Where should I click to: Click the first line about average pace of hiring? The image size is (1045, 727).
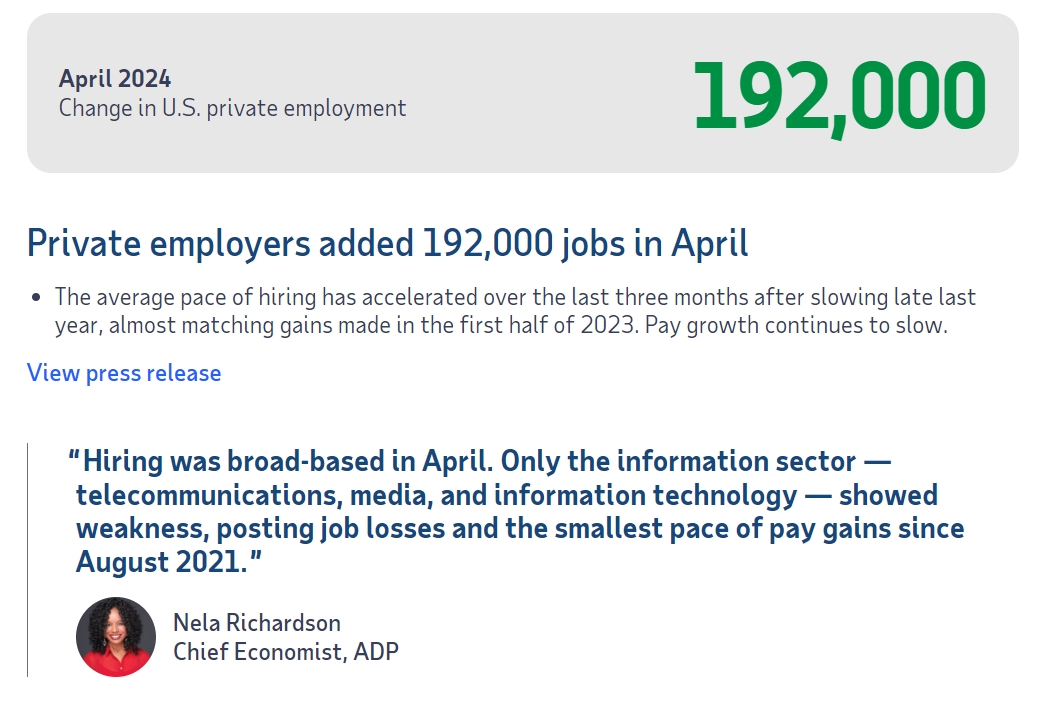(515, 297)
